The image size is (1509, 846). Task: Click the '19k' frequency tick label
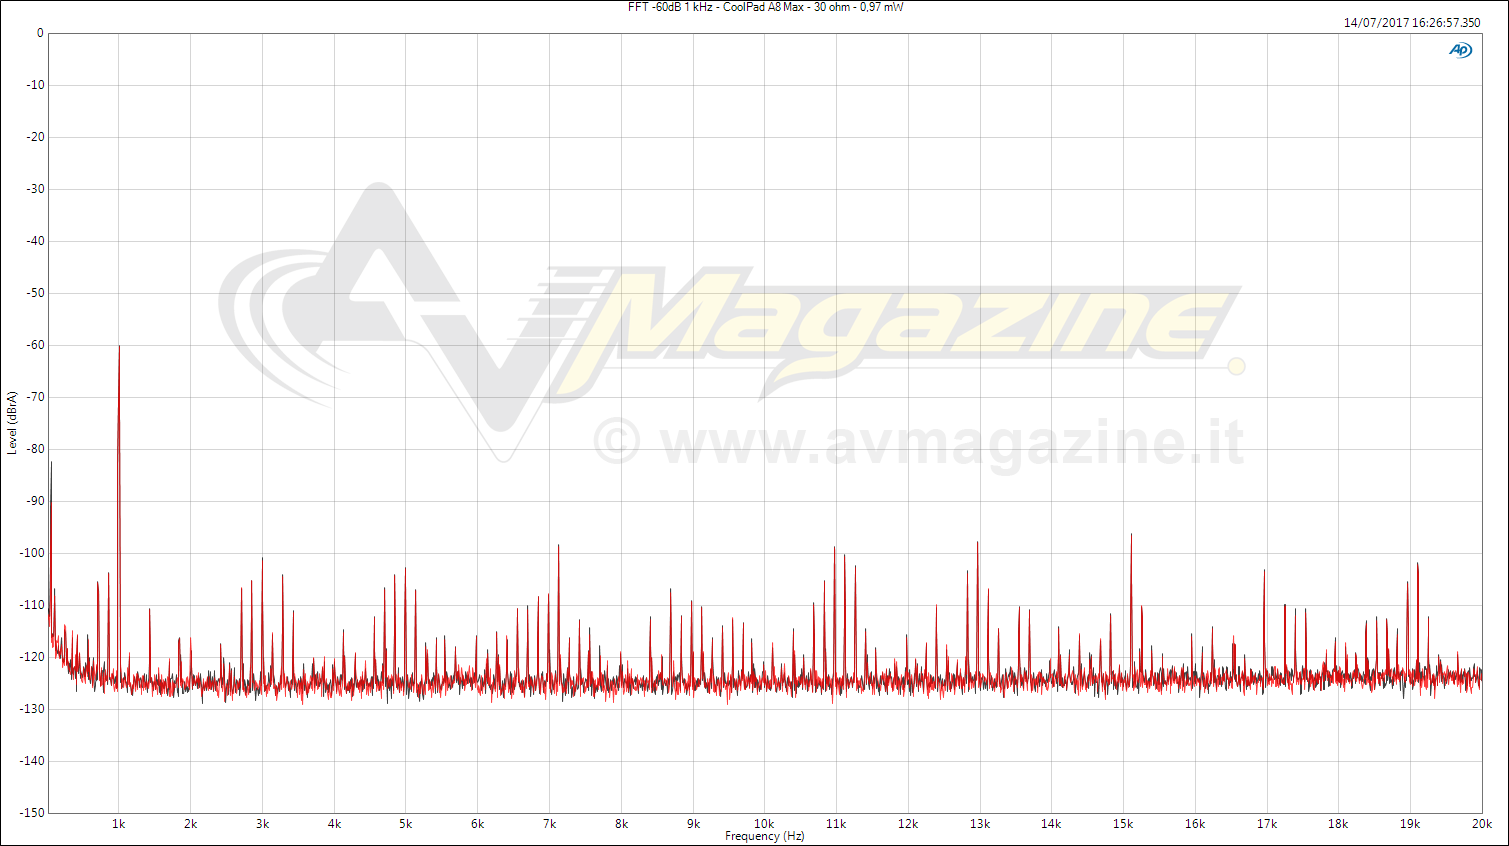click(x=1410, y=824)
